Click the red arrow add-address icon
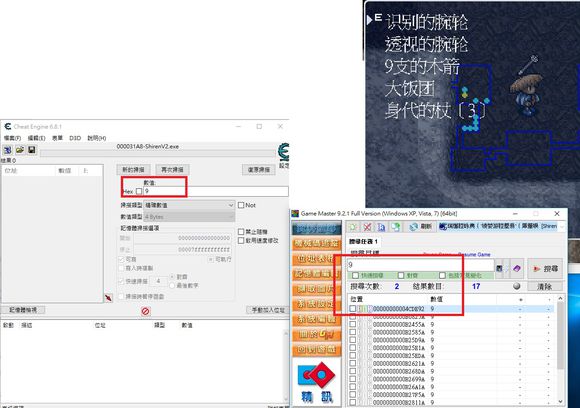 pos(108,298)
